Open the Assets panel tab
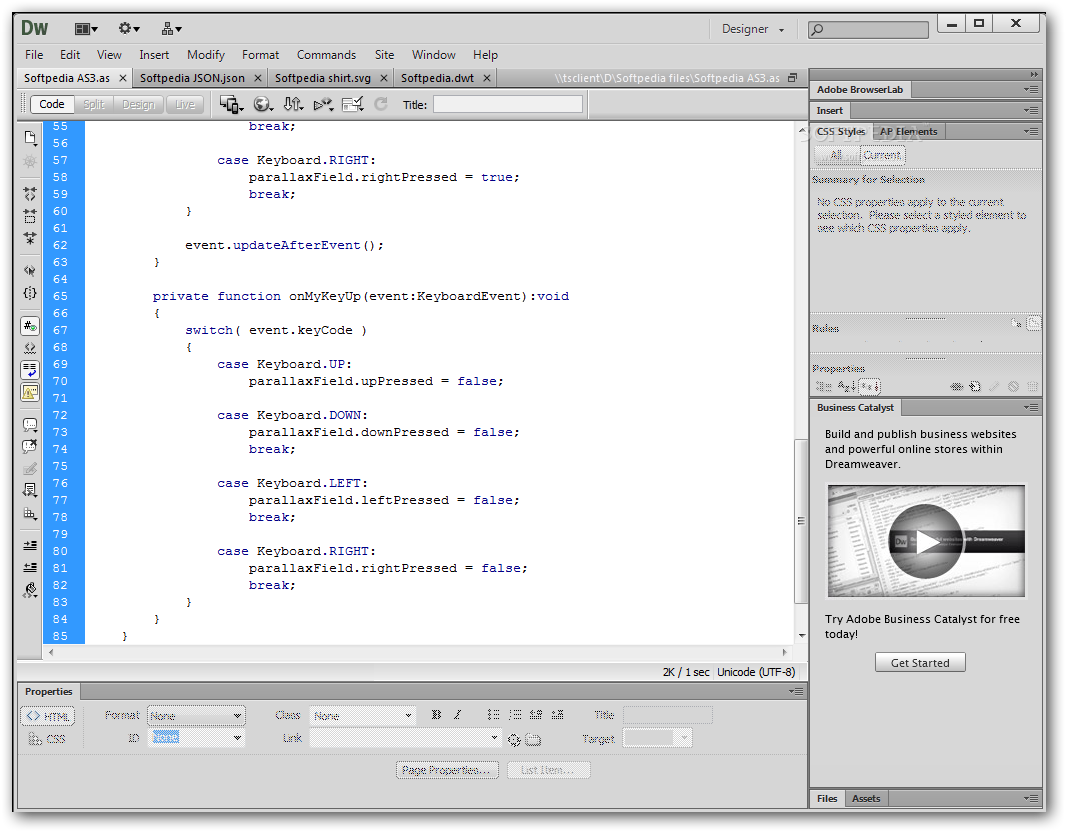This screenshot has width=1066, height=832. coord(865,799)
